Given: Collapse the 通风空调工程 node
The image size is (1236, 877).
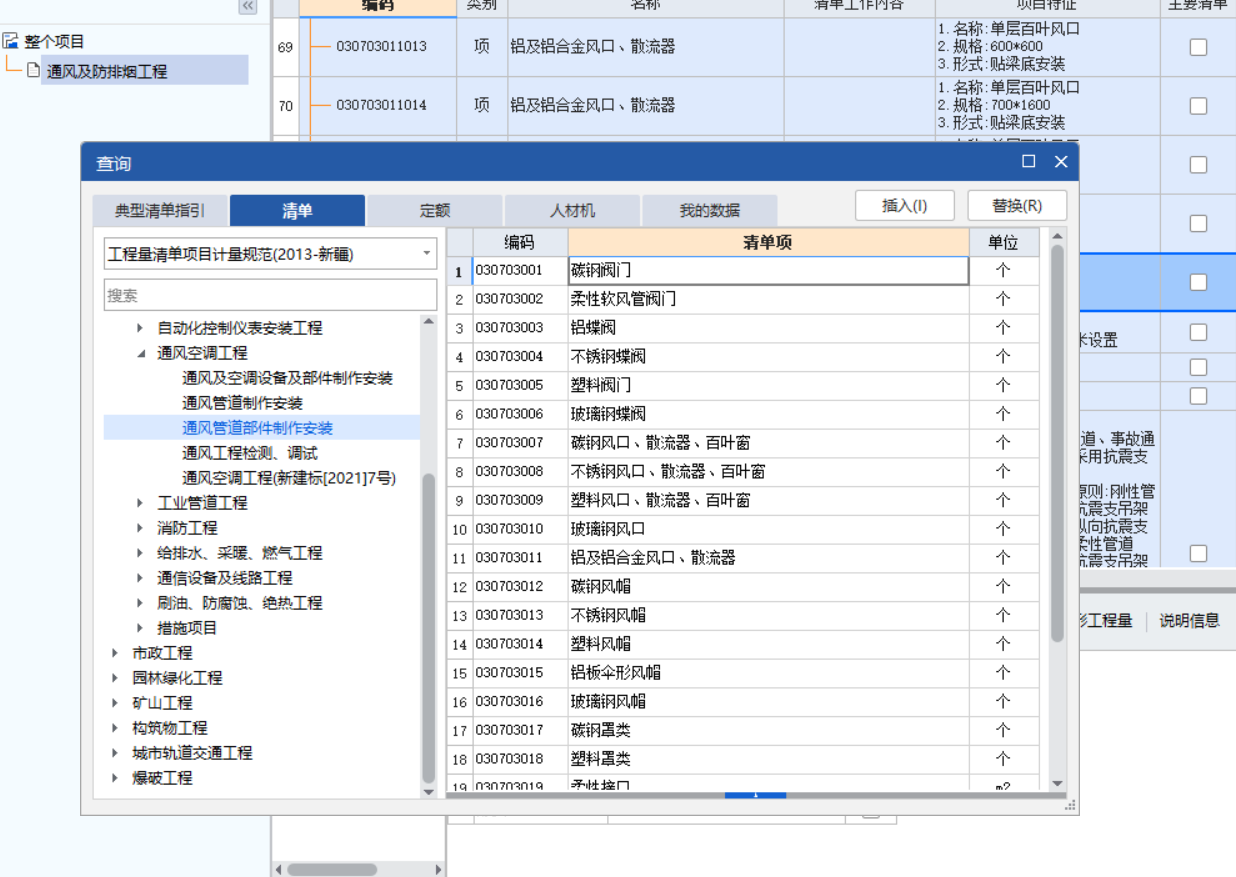Looking at the screenshot, I should (140, 353).
